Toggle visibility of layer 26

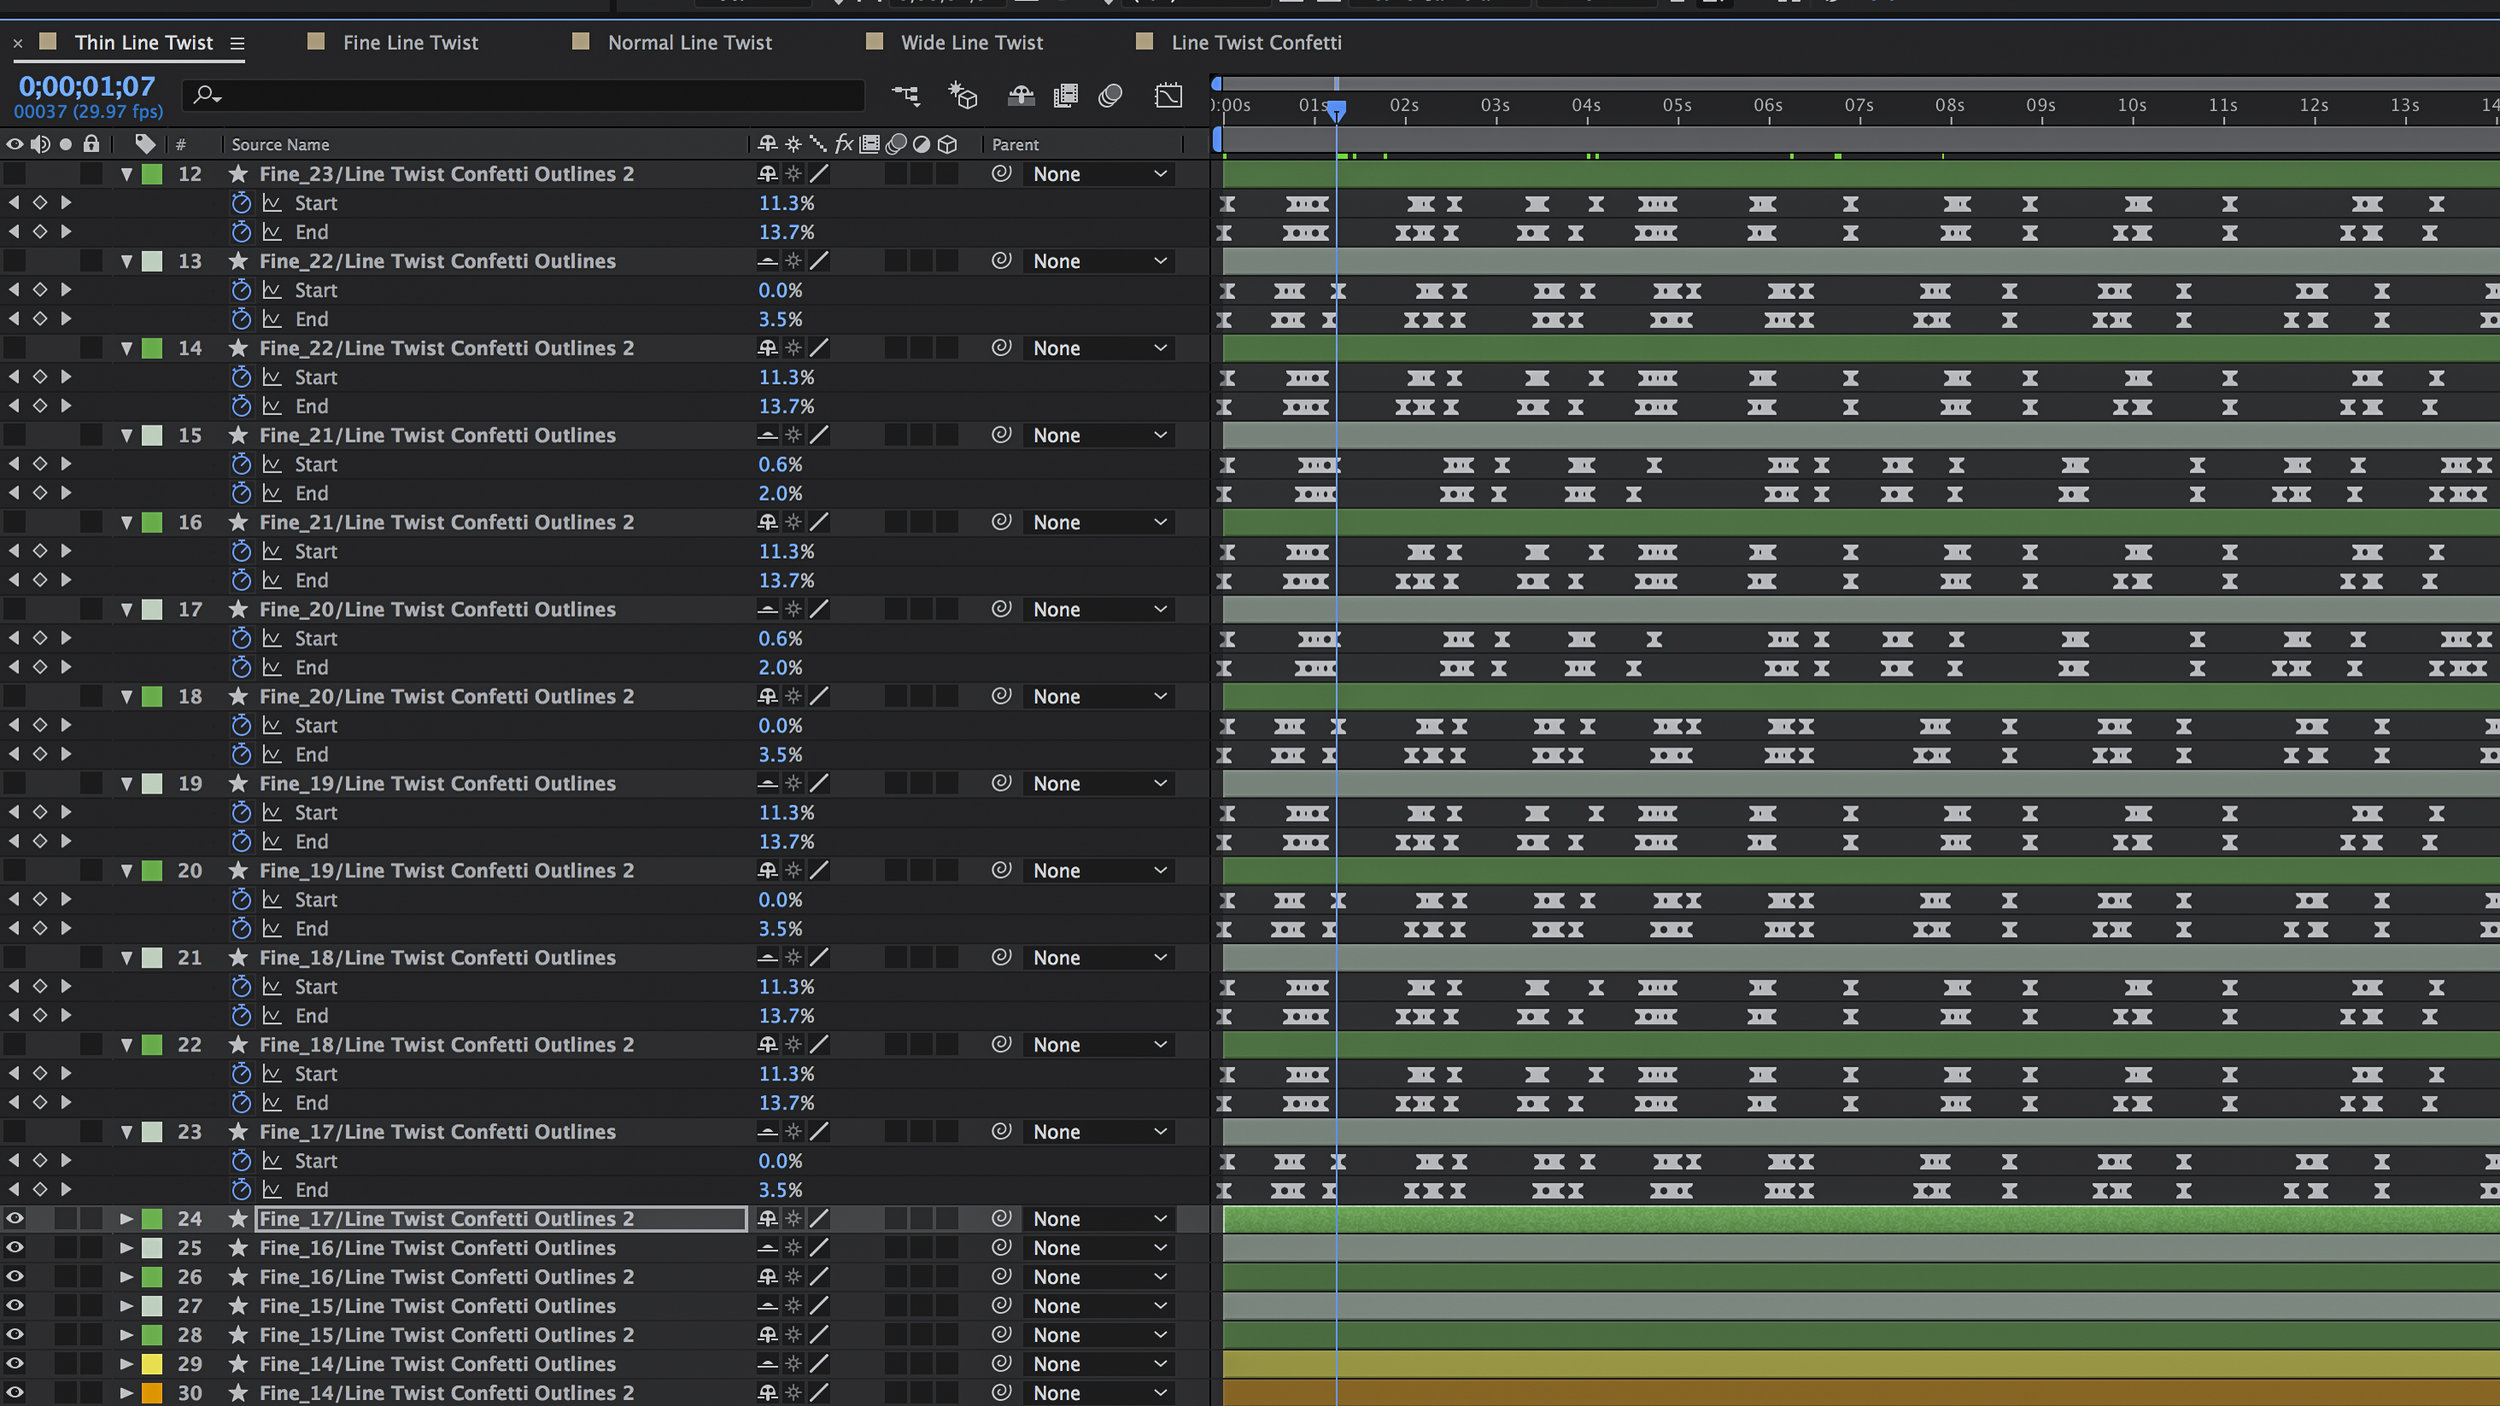pos(14,1277)
